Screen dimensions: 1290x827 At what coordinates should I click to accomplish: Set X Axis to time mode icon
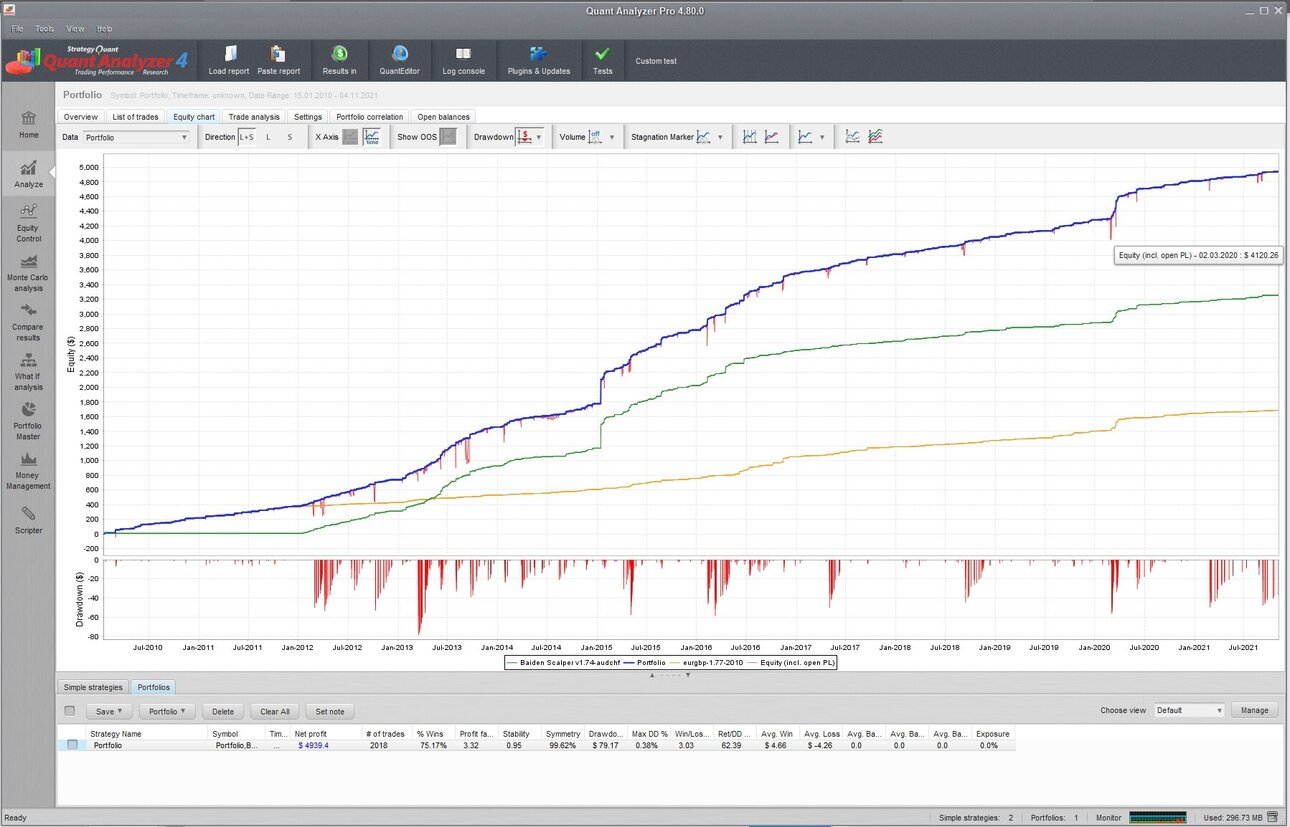(x=372, y=137)
